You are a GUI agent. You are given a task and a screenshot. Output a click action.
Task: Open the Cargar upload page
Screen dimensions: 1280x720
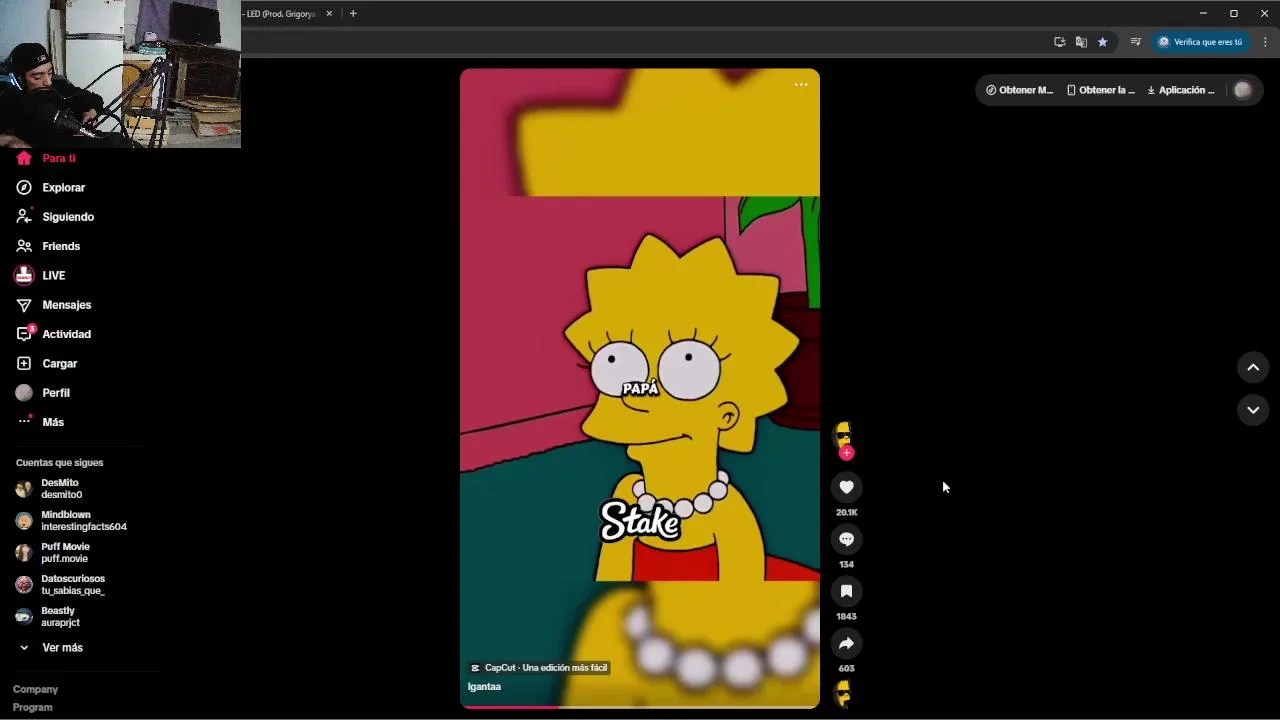pyautogui.click(x=59, y=363)
